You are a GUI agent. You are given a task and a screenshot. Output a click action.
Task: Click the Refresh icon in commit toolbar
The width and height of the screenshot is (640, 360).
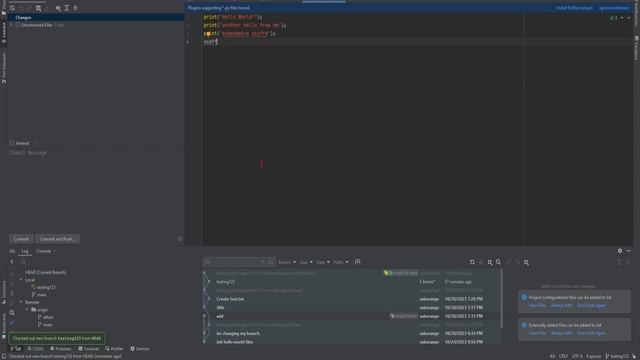(x=12, y=8)
